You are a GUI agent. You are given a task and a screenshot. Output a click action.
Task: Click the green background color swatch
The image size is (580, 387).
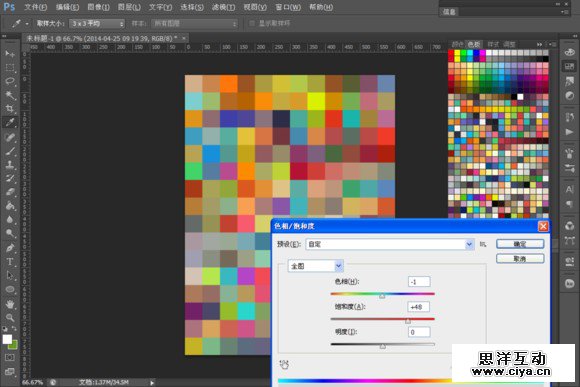[14, 346]
